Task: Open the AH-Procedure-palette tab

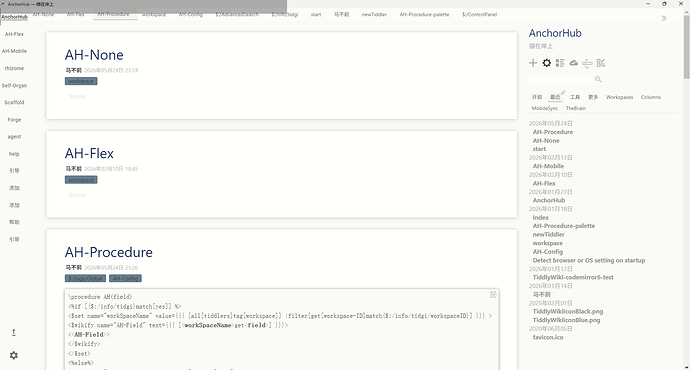Action: click(425, 14)
